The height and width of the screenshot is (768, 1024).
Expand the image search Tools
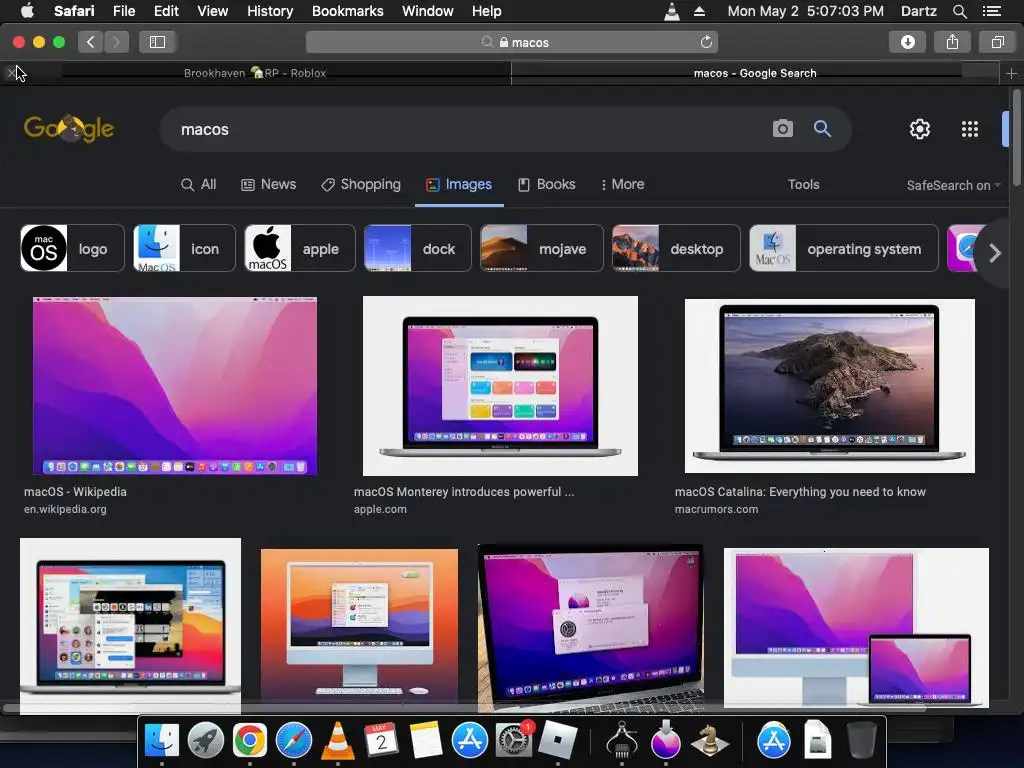(x=803, y=185)
